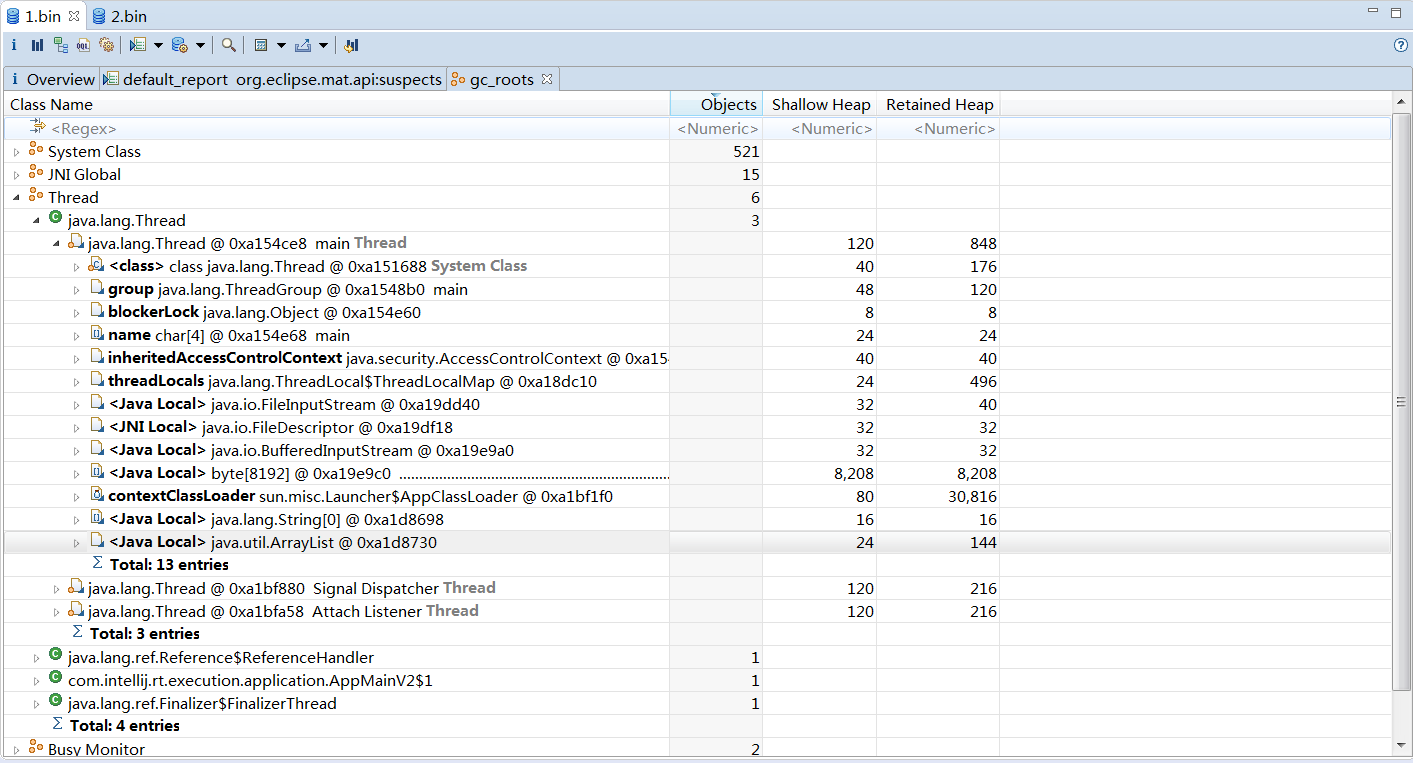Expand the Signal Dispatcher thread row

click(x=56, y=589)
